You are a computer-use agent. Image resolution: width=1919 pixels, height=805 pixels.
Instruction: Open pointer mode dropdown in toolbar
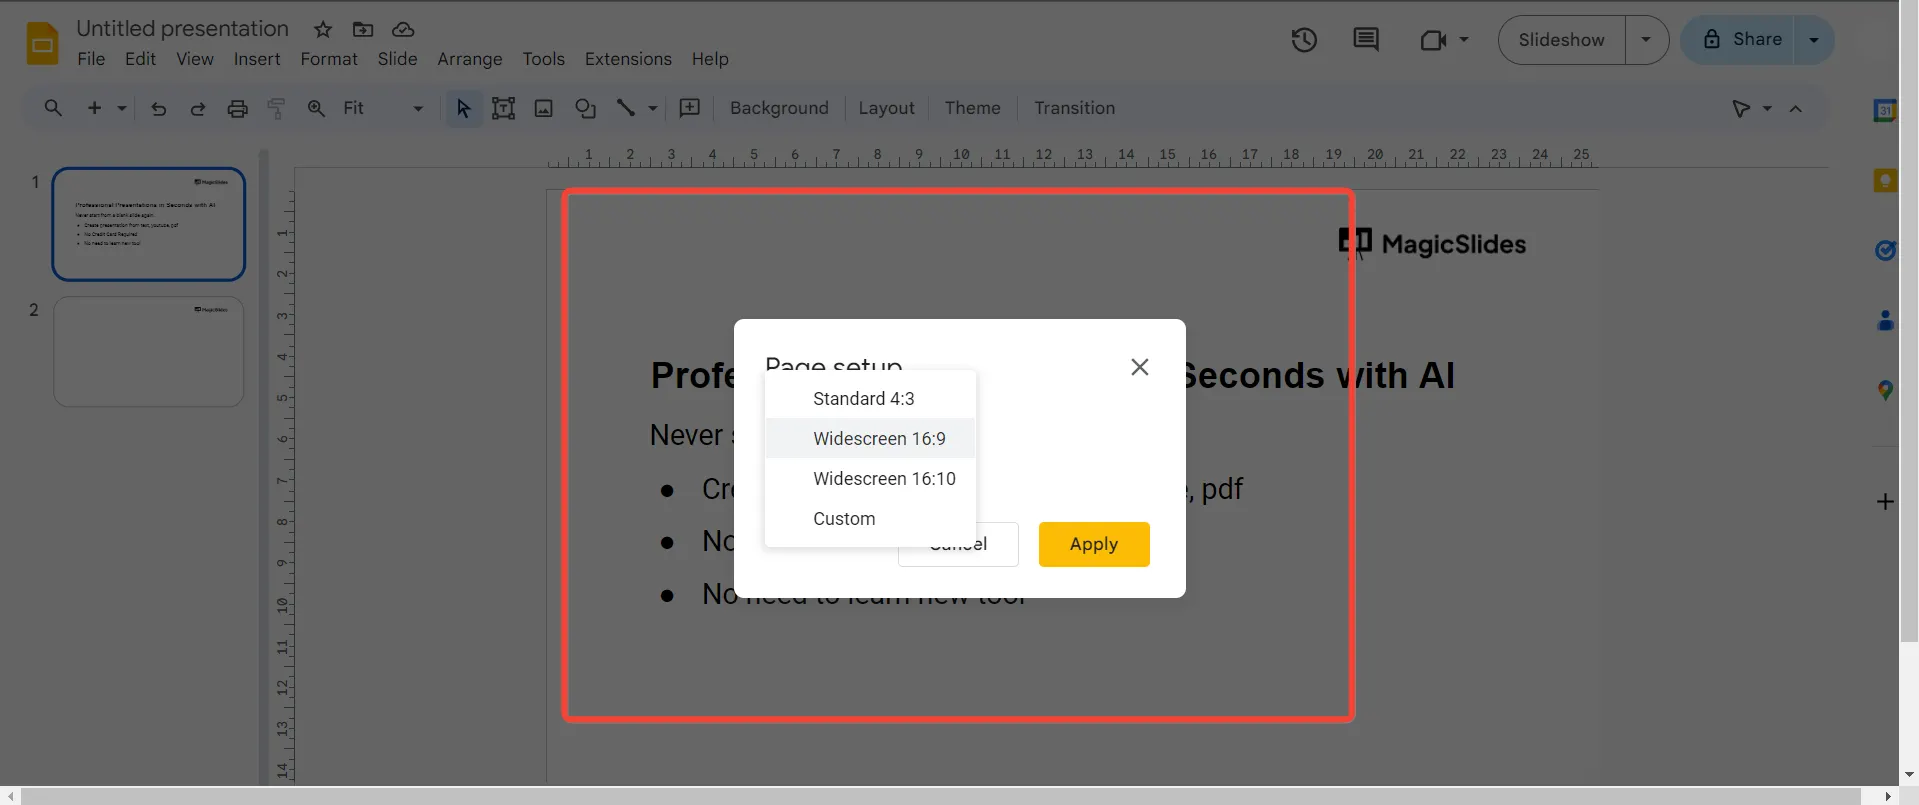pos(1767,108)
